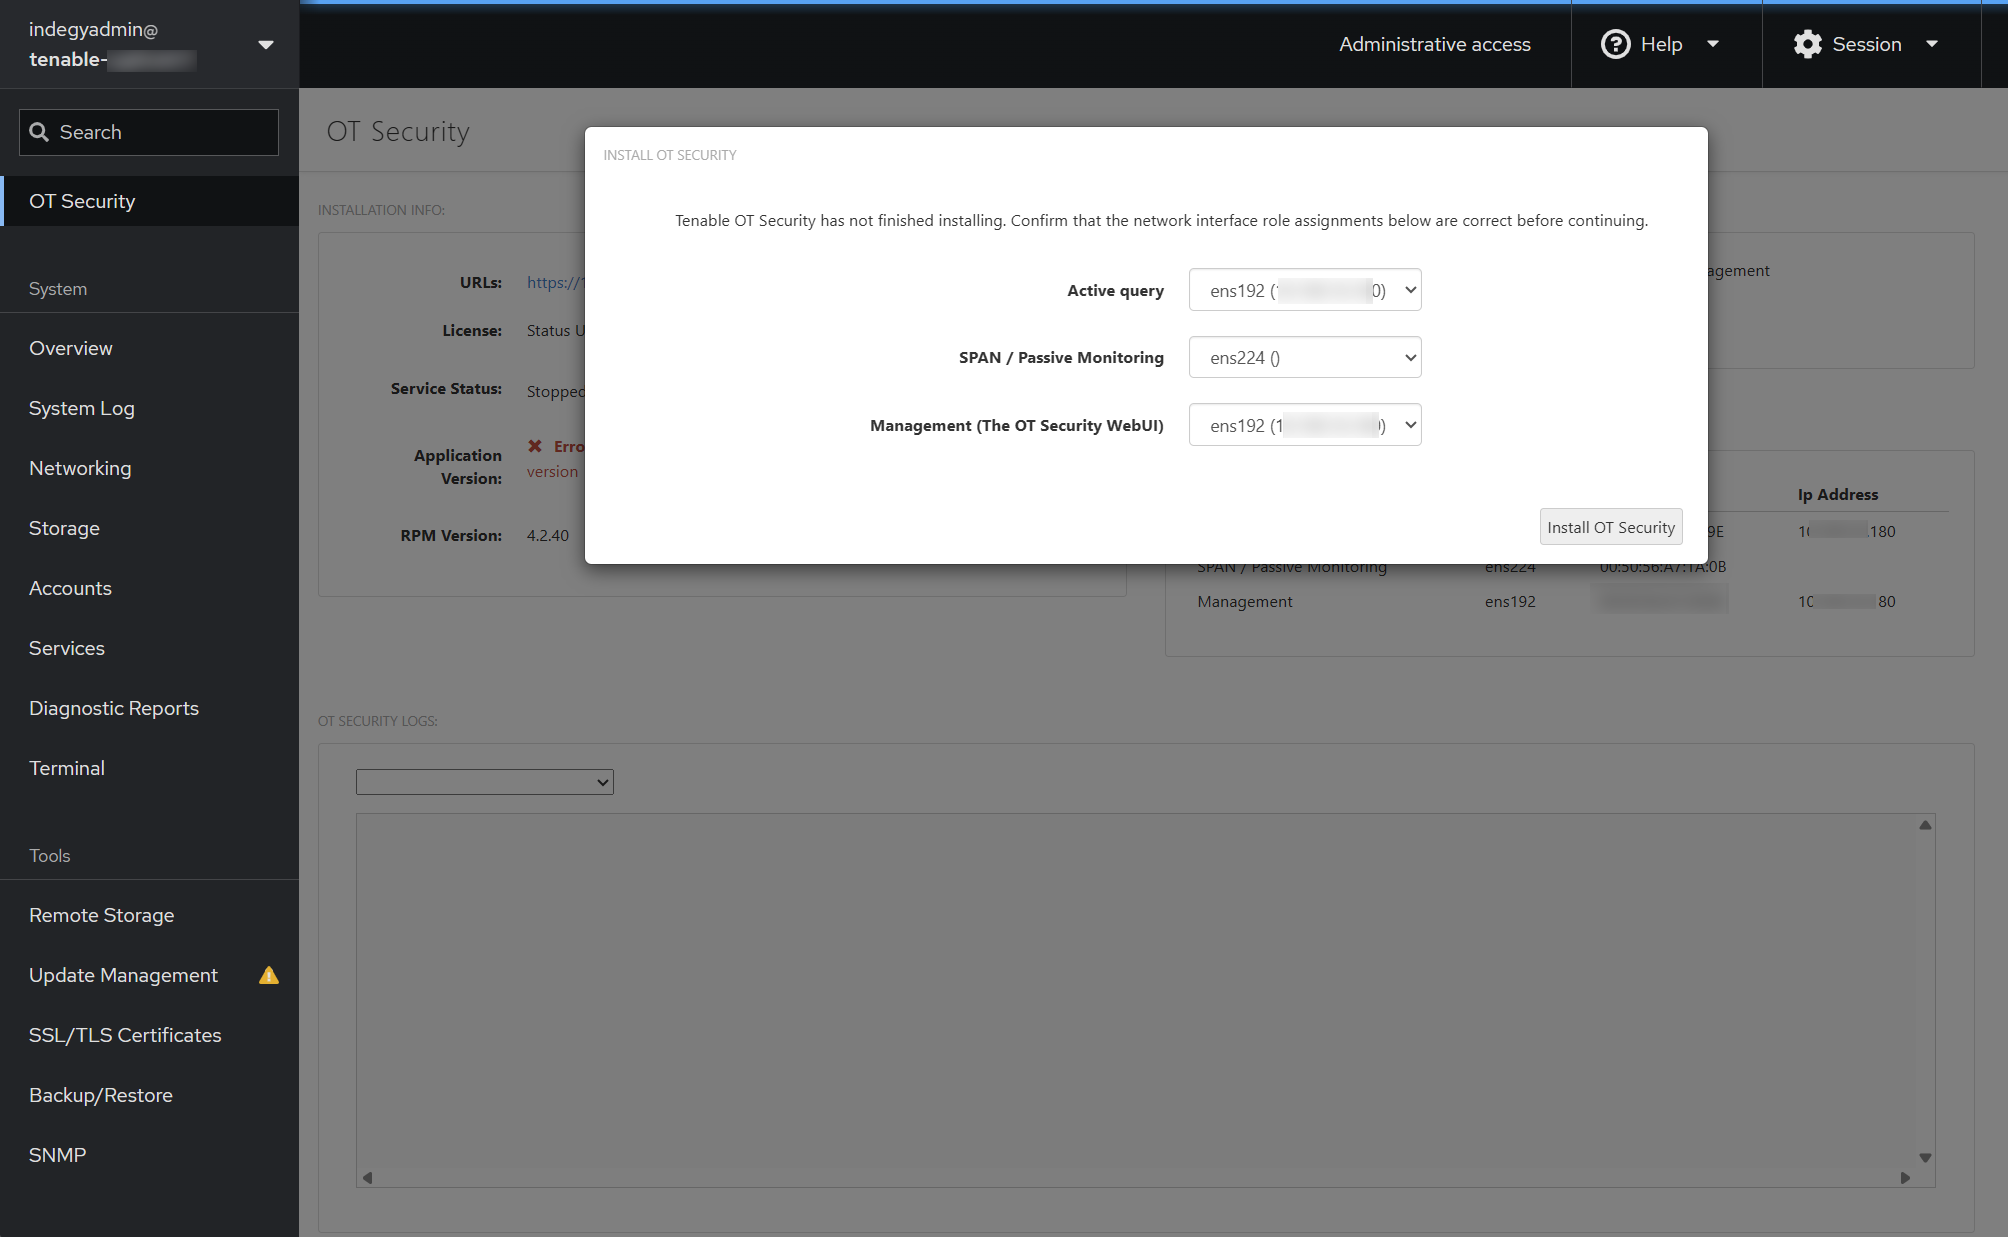Click the Help question mark icon
This screenshot has height=1237, width=2008.
click(1615, 44)
